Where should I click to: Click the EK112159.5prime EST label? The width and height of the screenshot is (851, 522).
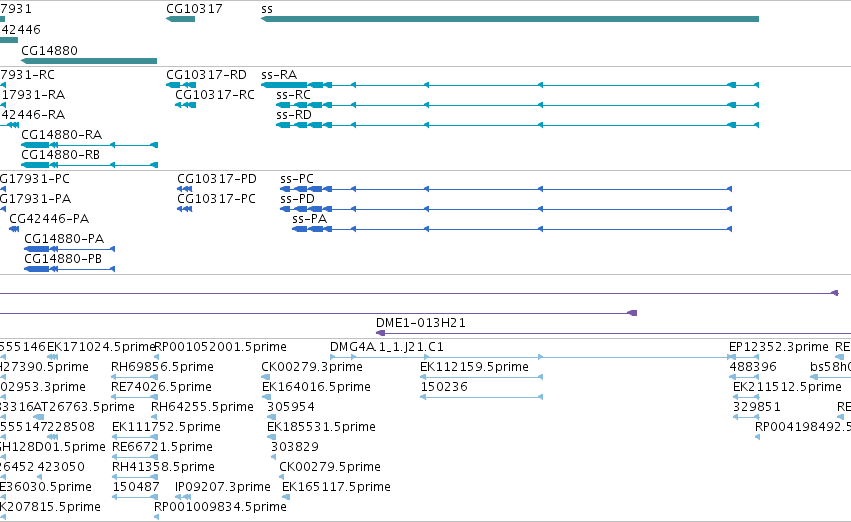474,367
